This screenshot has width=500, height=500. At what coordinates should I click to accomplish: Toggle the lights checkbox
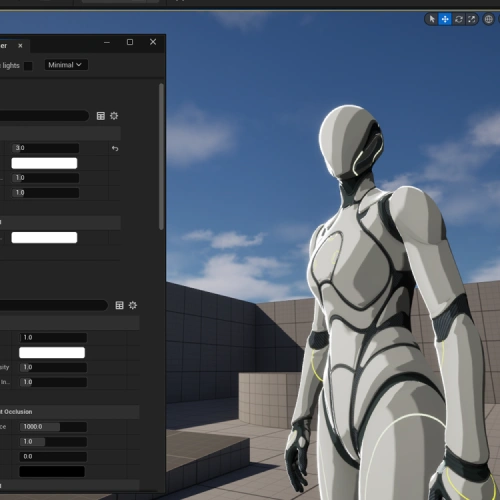[28, 66]
